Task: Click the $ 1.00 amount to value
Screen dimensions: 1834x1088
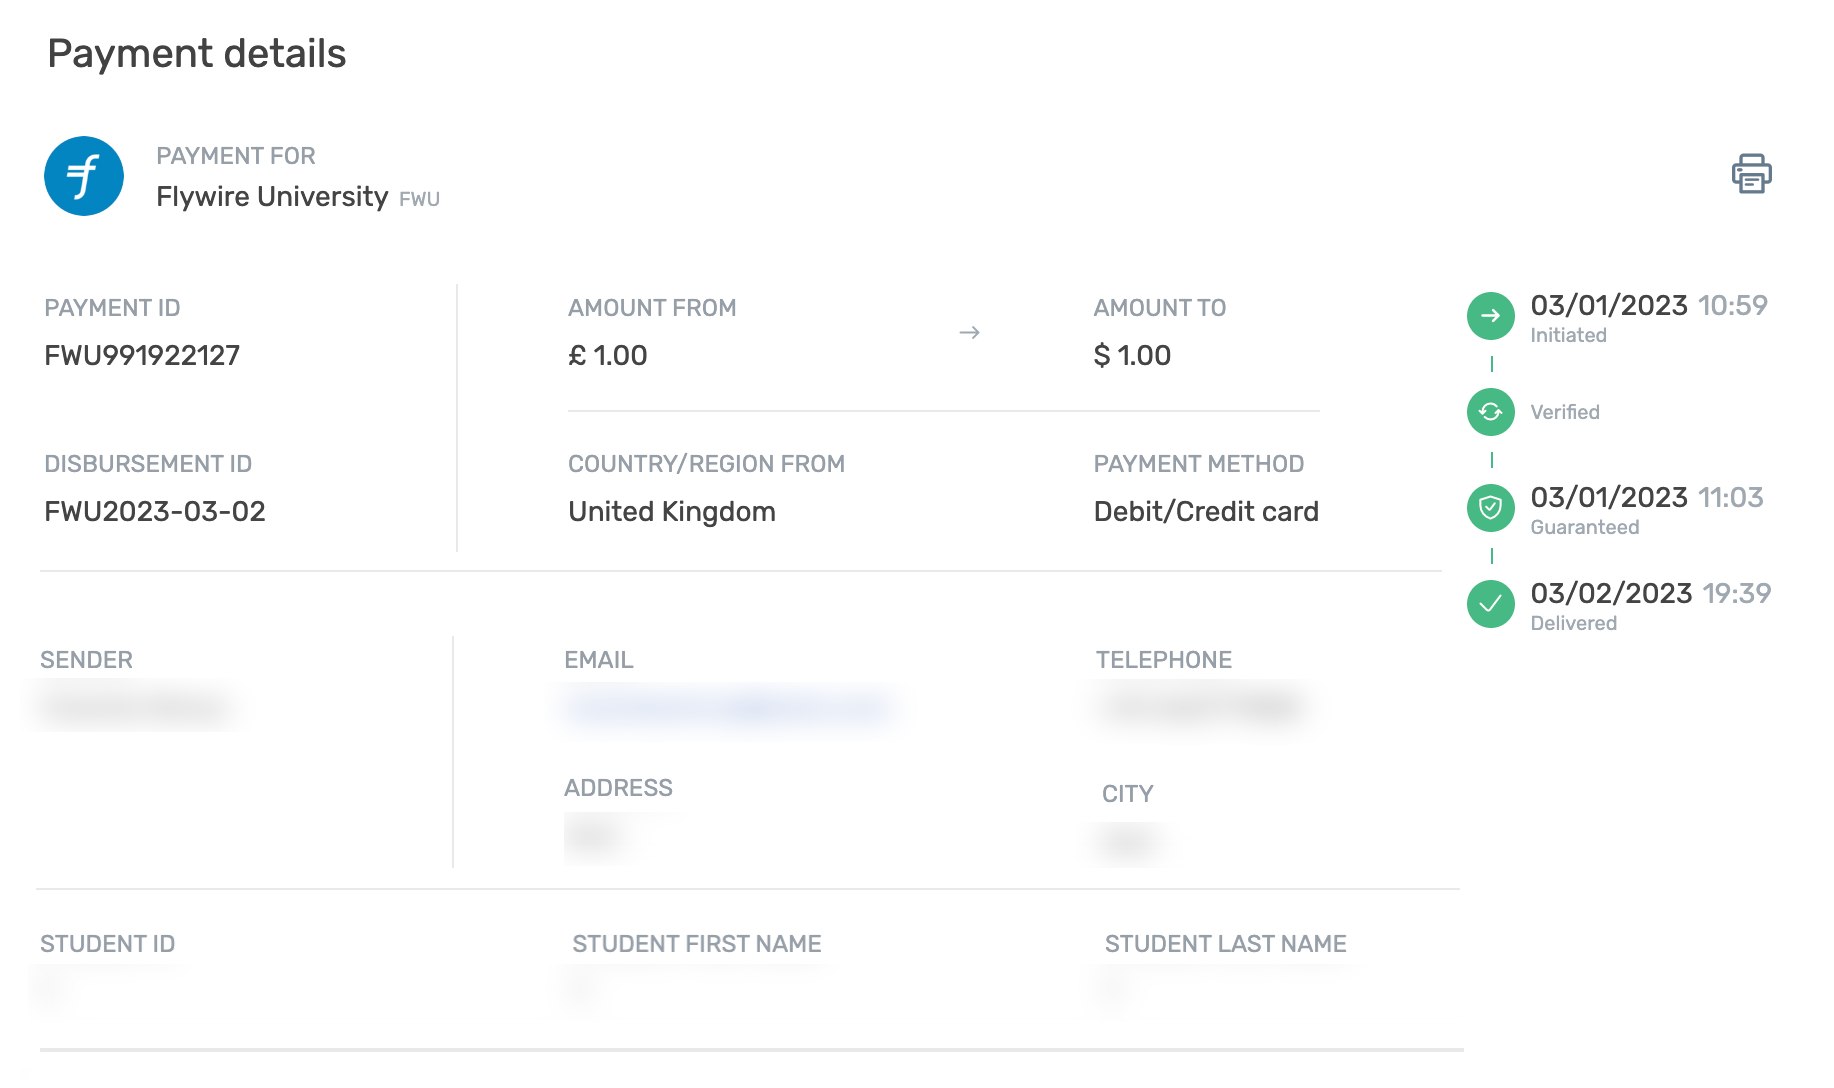Action: 1132,355
